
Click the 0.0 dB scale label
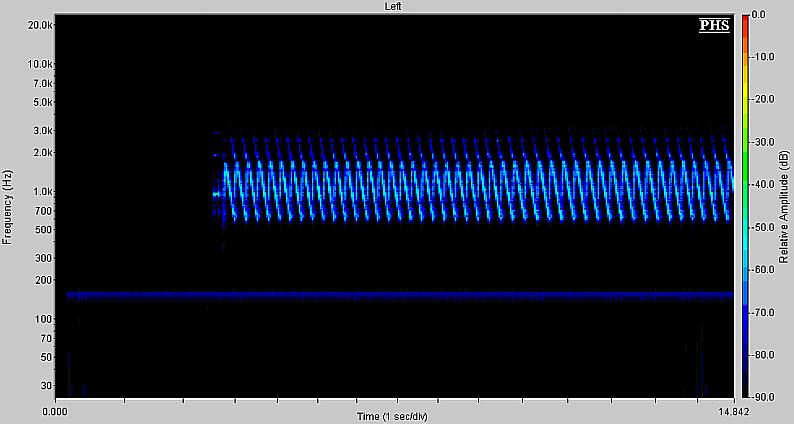click(760, 15)
